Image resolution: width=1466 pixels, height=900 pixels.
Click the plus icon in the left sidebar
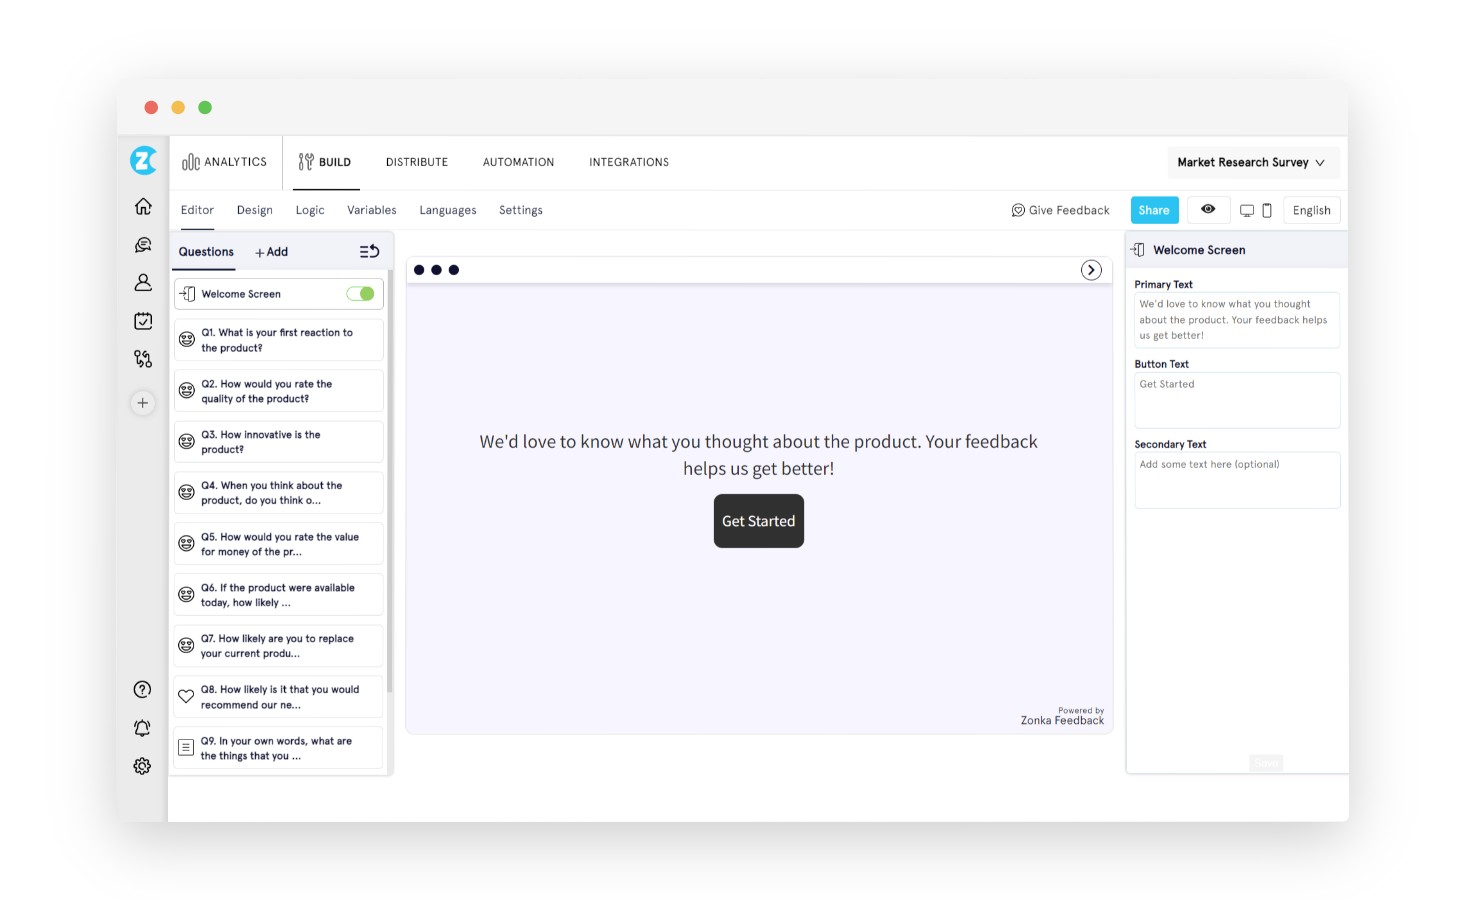pos(143,403)
